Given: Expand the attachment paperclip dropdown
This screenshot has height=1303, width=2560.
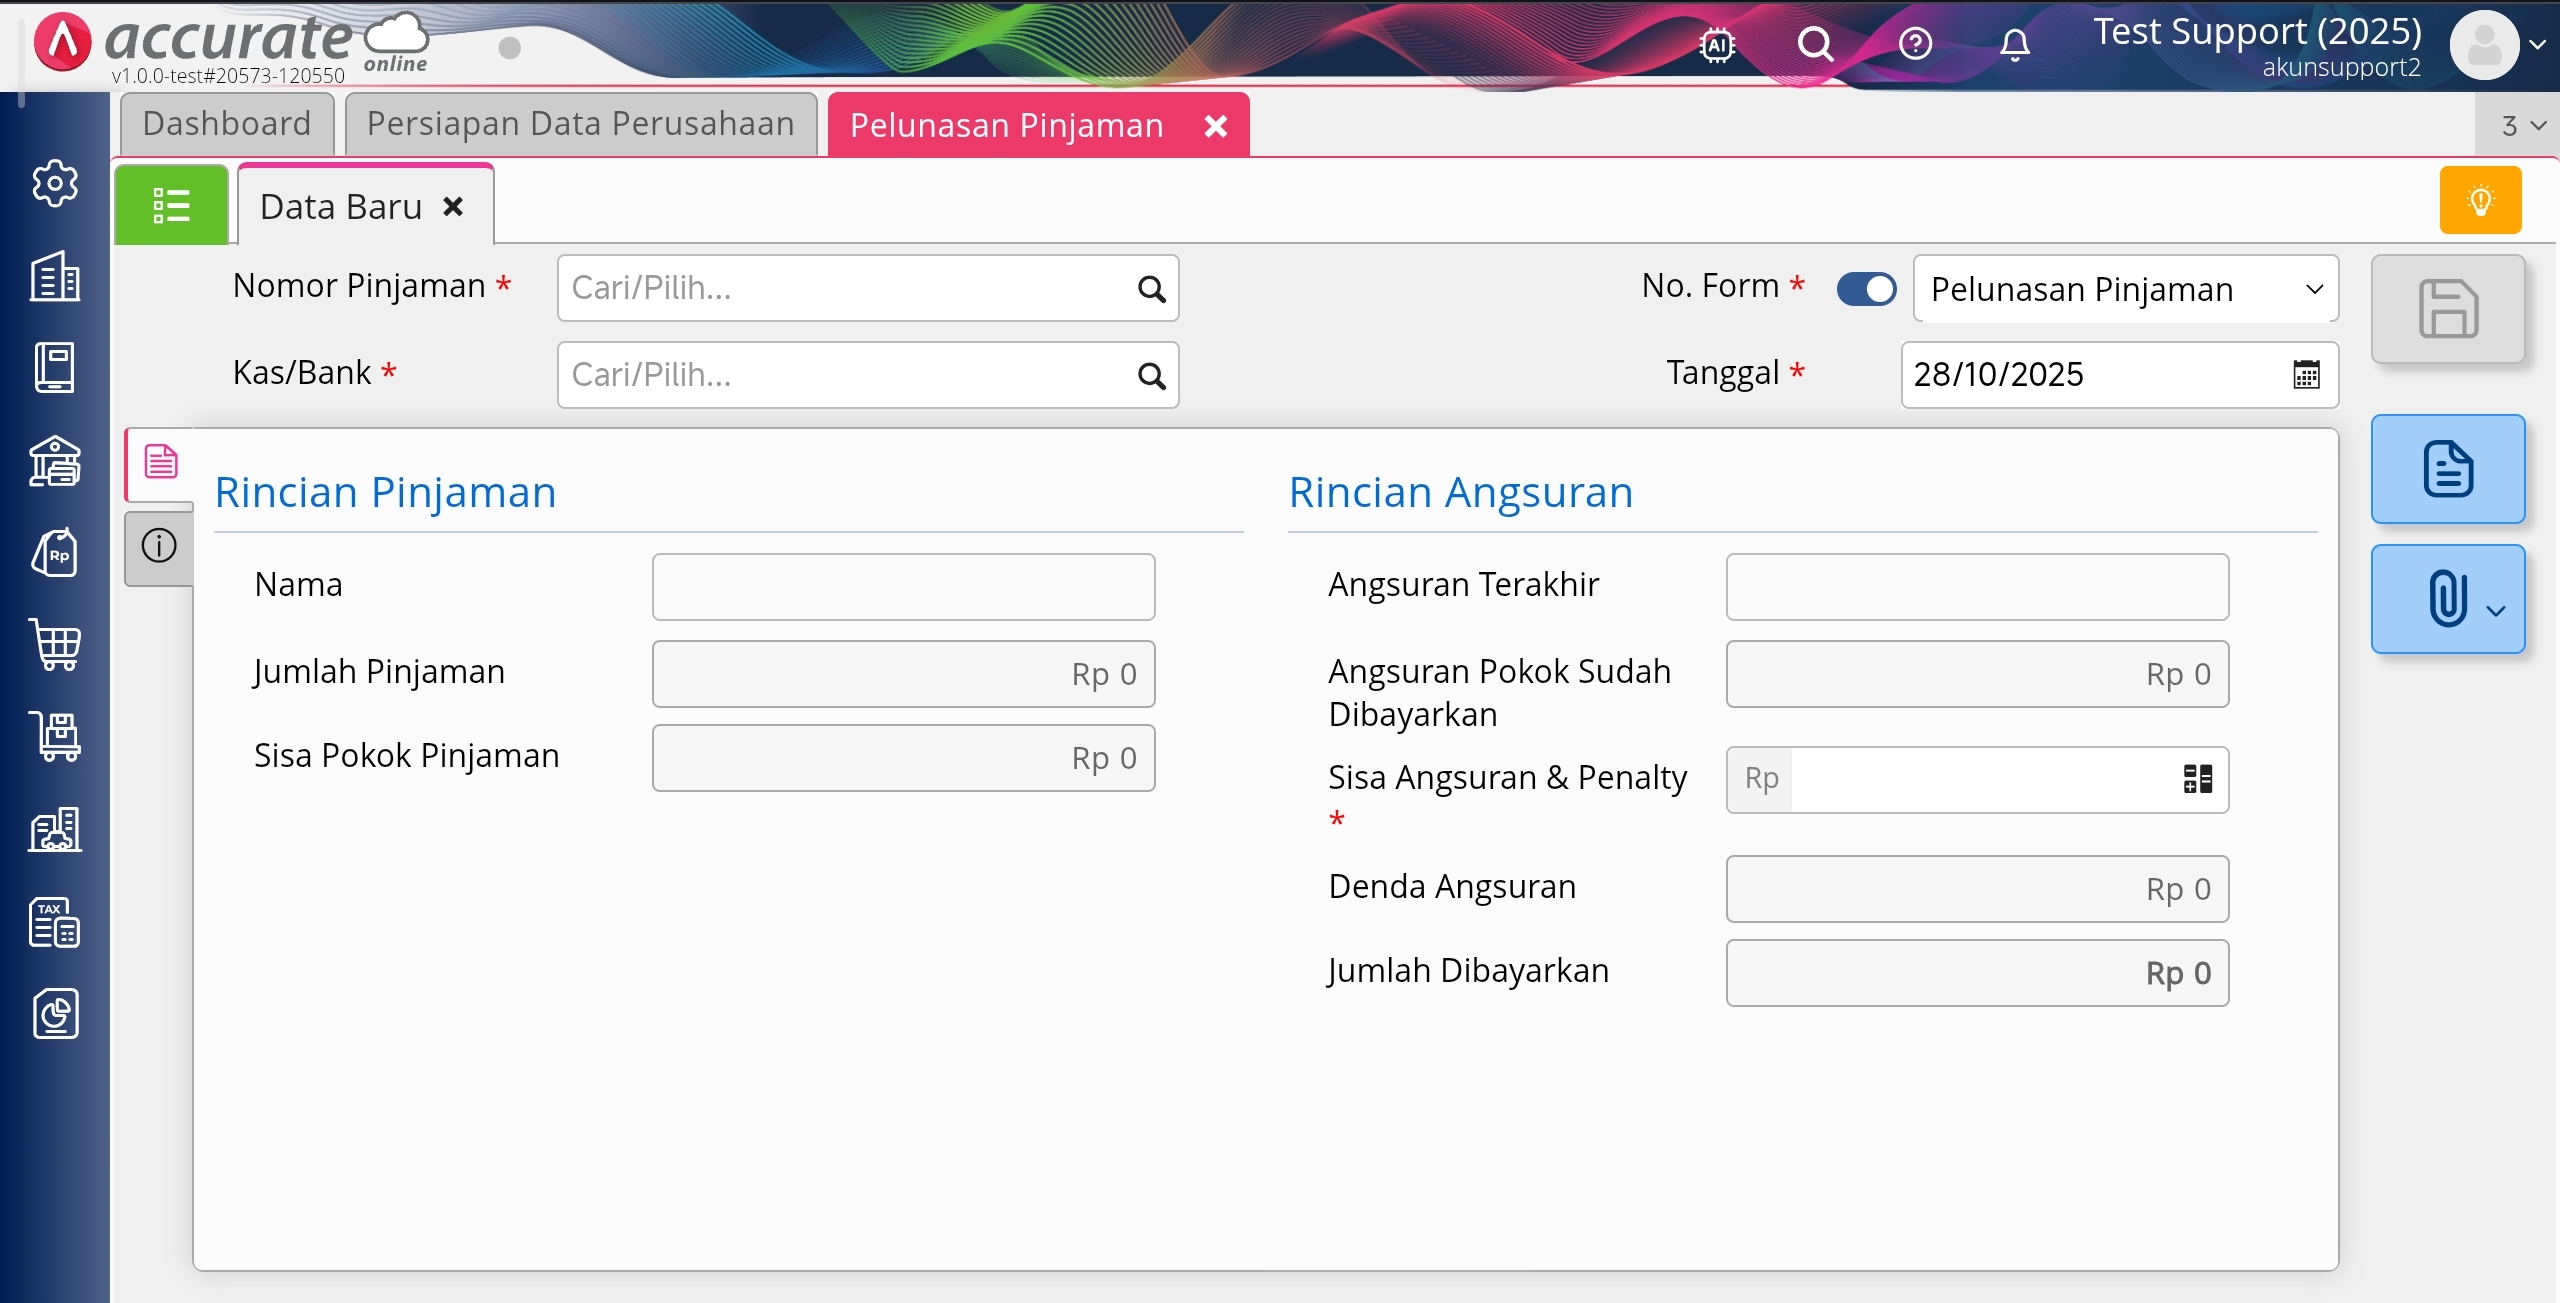Looking at the screenshot, I should (x=2496, y=611).
